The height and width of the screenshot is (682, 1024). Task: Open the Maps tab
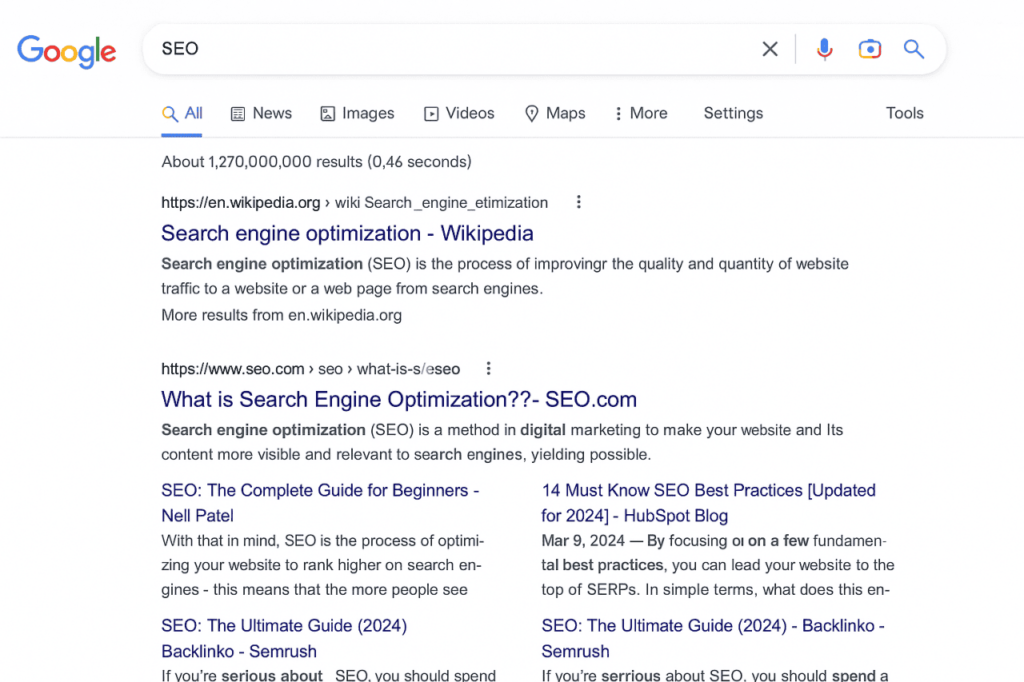tap(555, 114)
